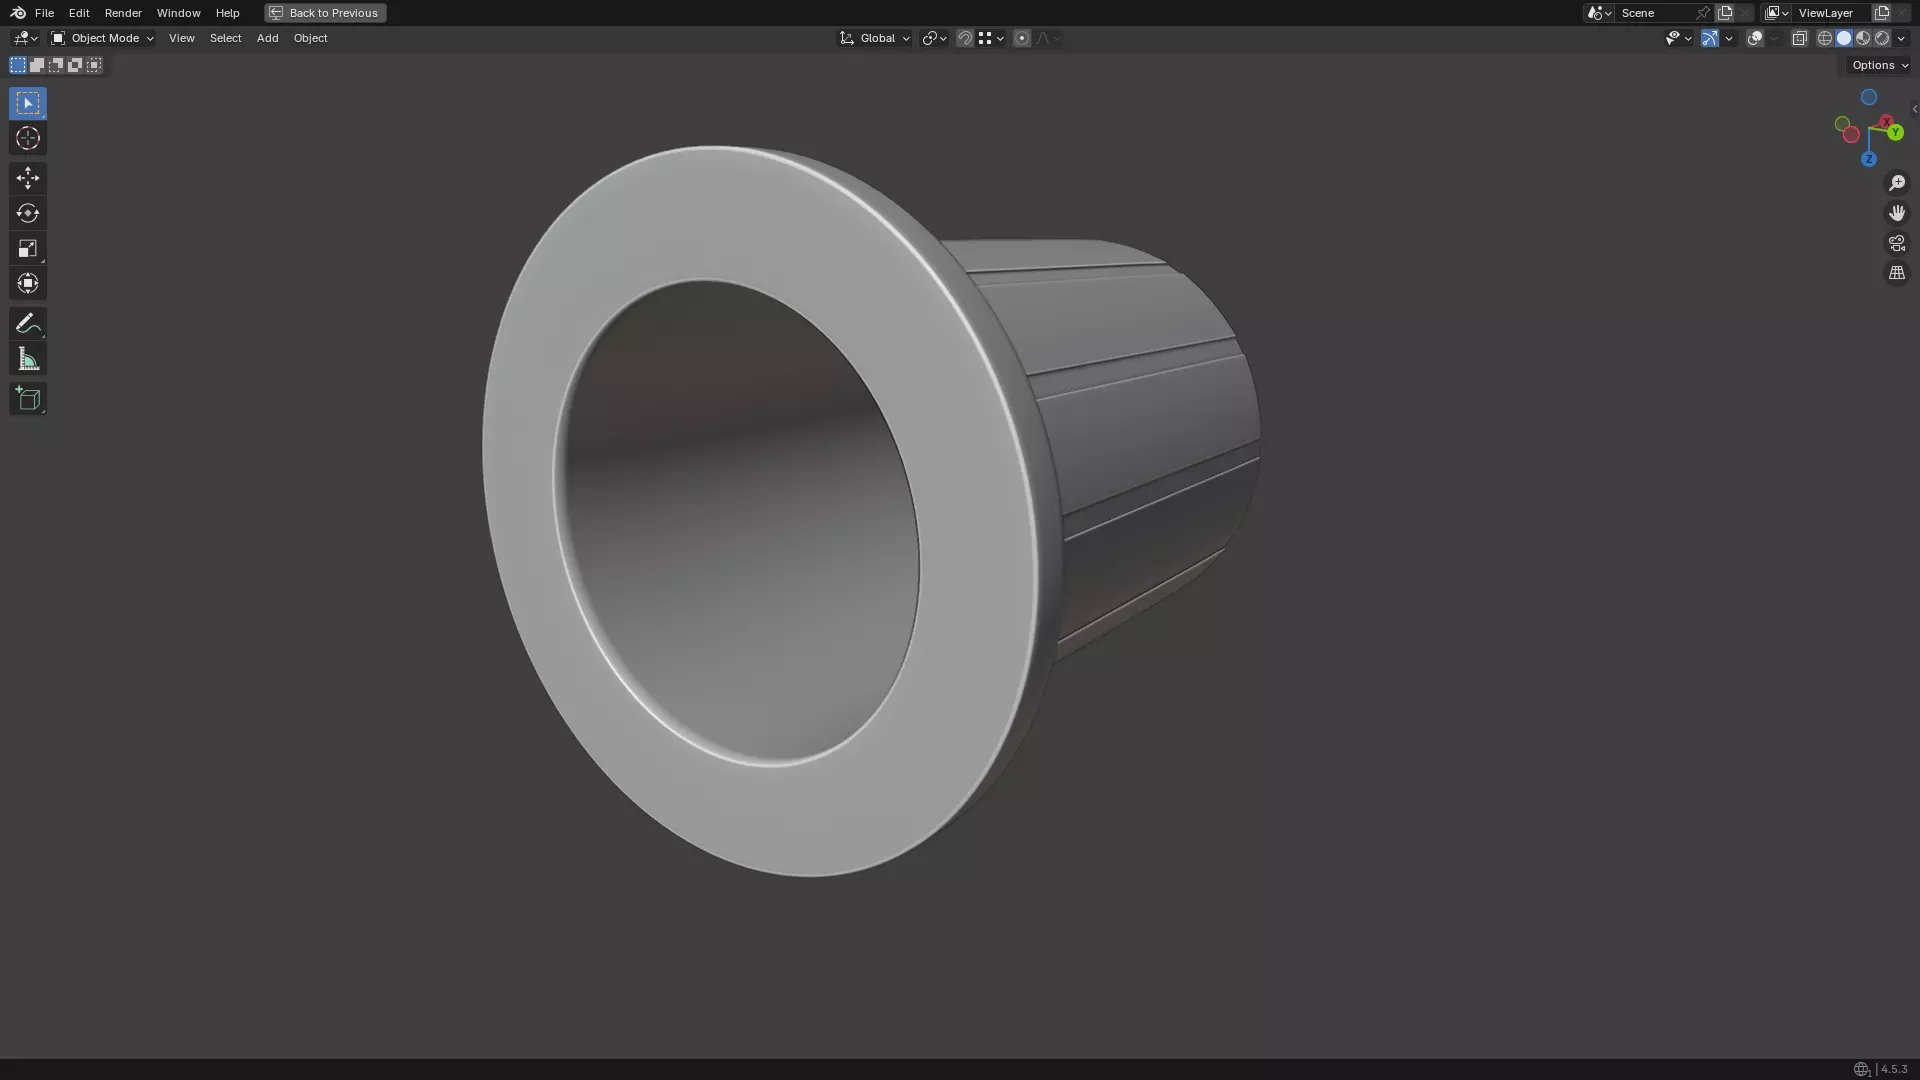The image size is (1920, 1080).
Task: Open the viewport Object menu
Action: click(310, 38)
